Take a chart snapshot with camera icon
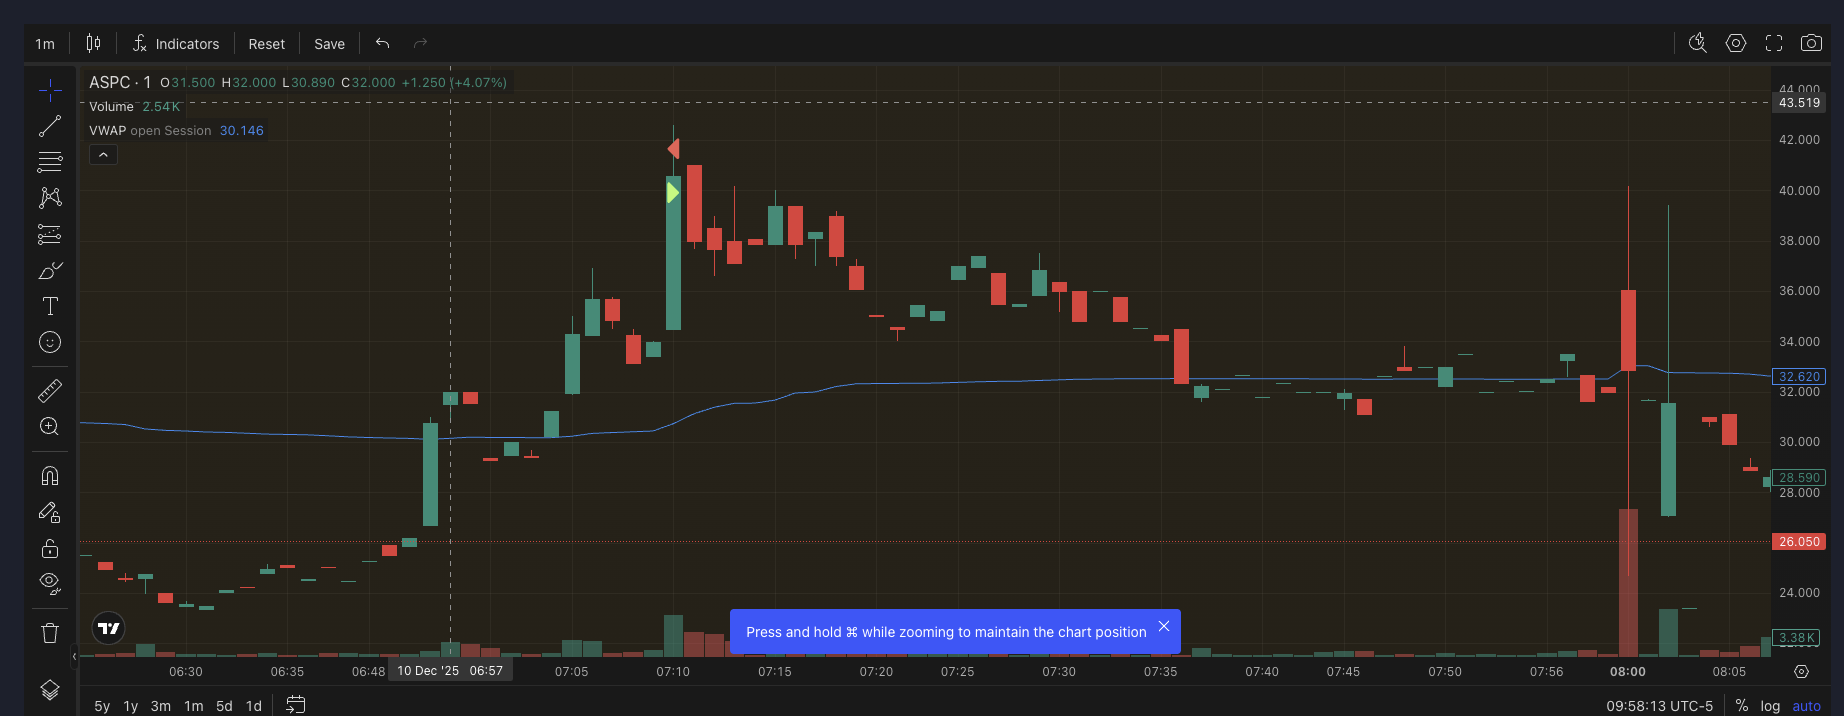 pyautogui.click(x=1811, y=43)
